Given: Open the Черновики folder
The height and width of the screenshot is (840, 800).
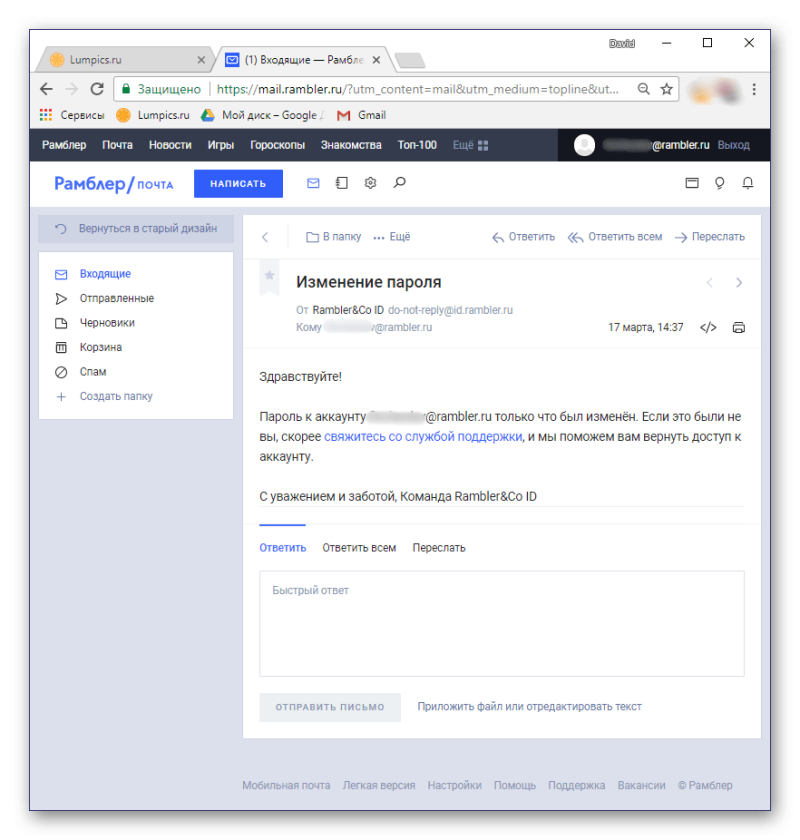Looking at the screenshot, I should pos(107,323).
